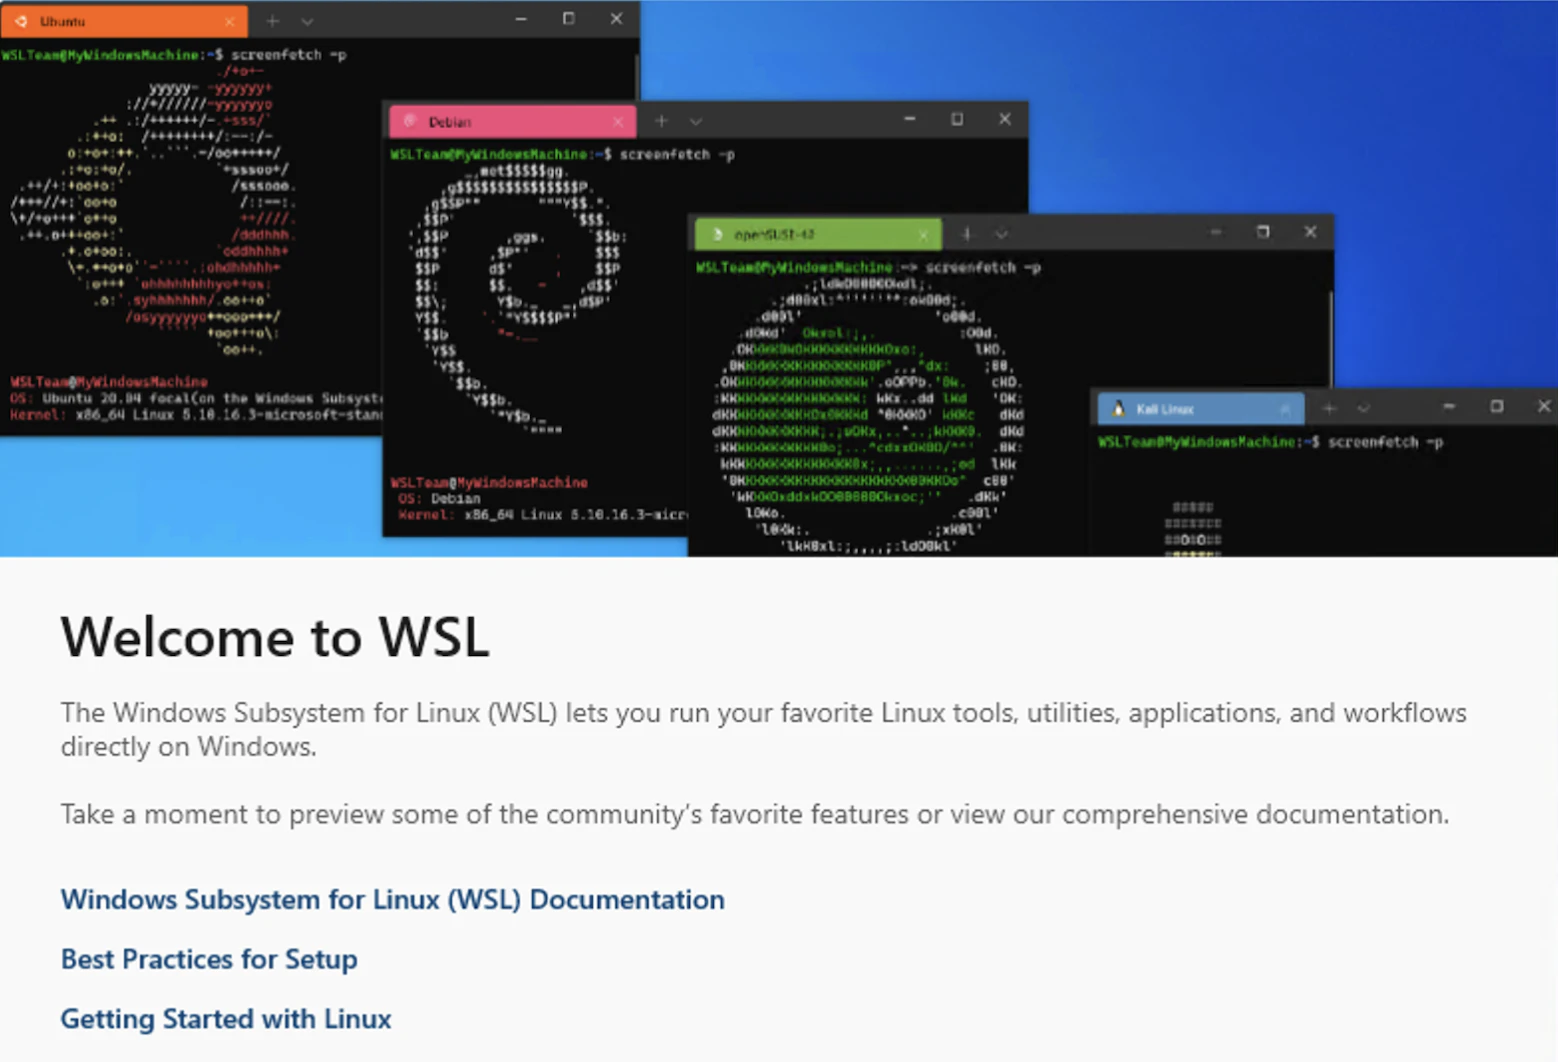Open Best Practices for Setup link

point(209,959)
